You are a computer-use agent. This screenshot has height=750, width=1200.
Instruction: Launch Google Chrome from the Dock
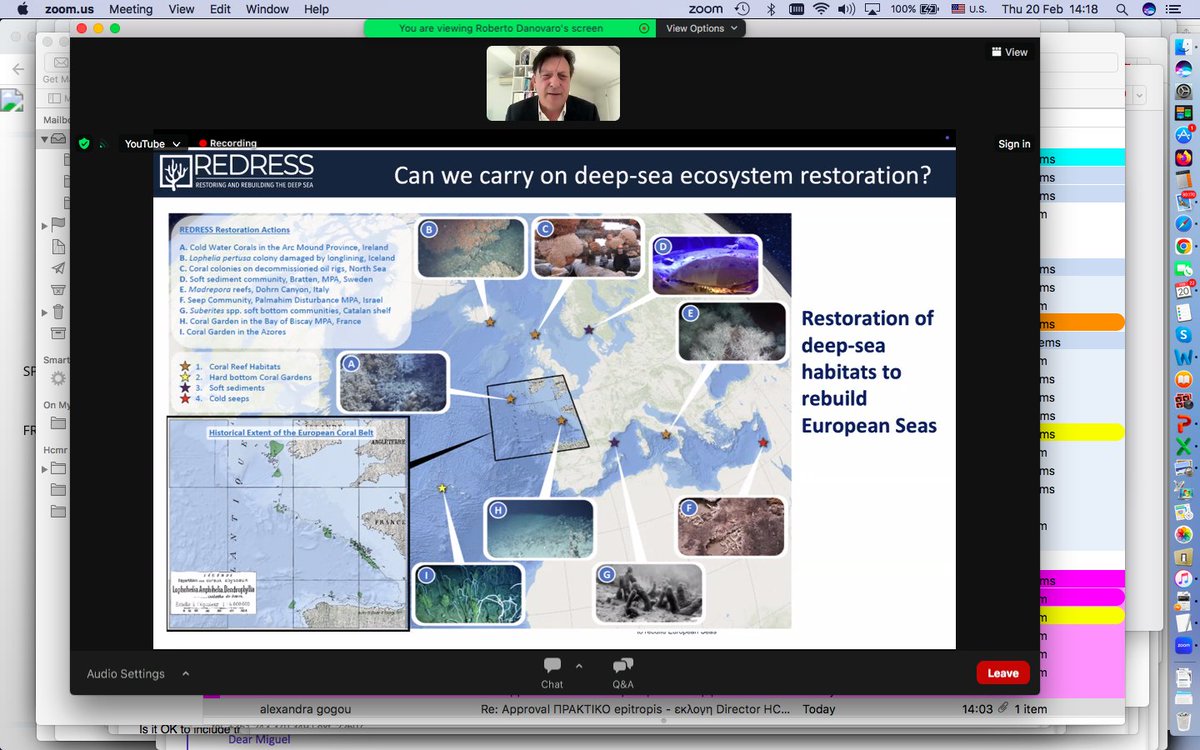click(x=1183, y=246)
